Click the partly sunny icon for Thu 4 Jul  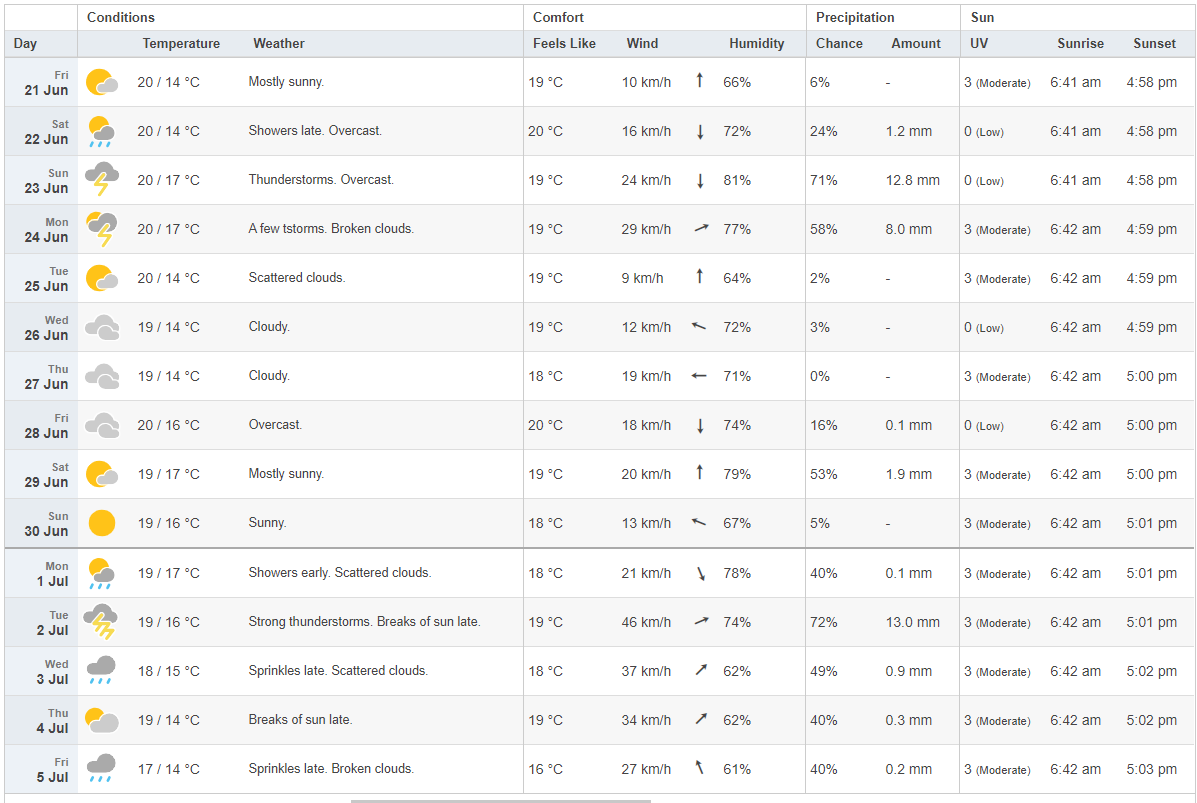102,720
